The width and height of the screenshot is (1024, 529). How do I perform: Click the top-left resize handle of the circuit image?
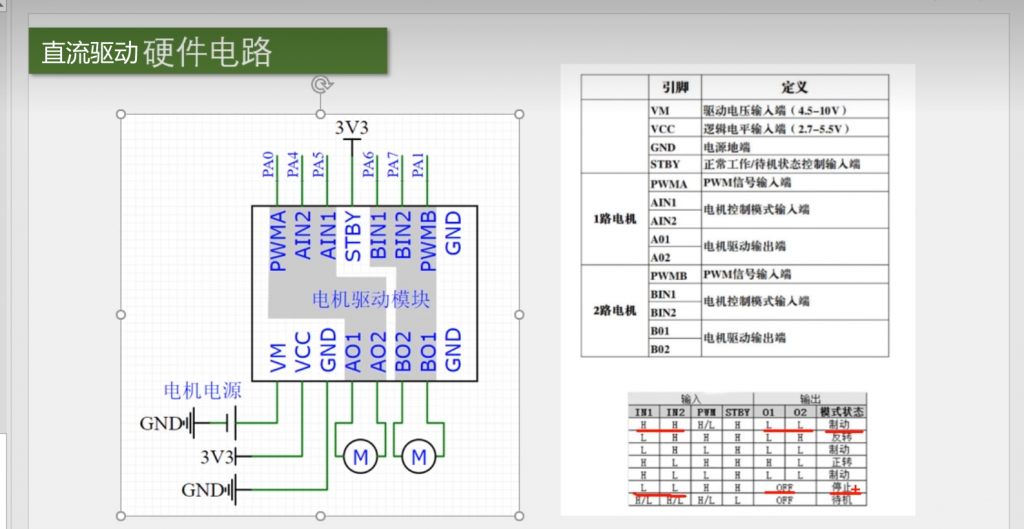coord(122,114)
